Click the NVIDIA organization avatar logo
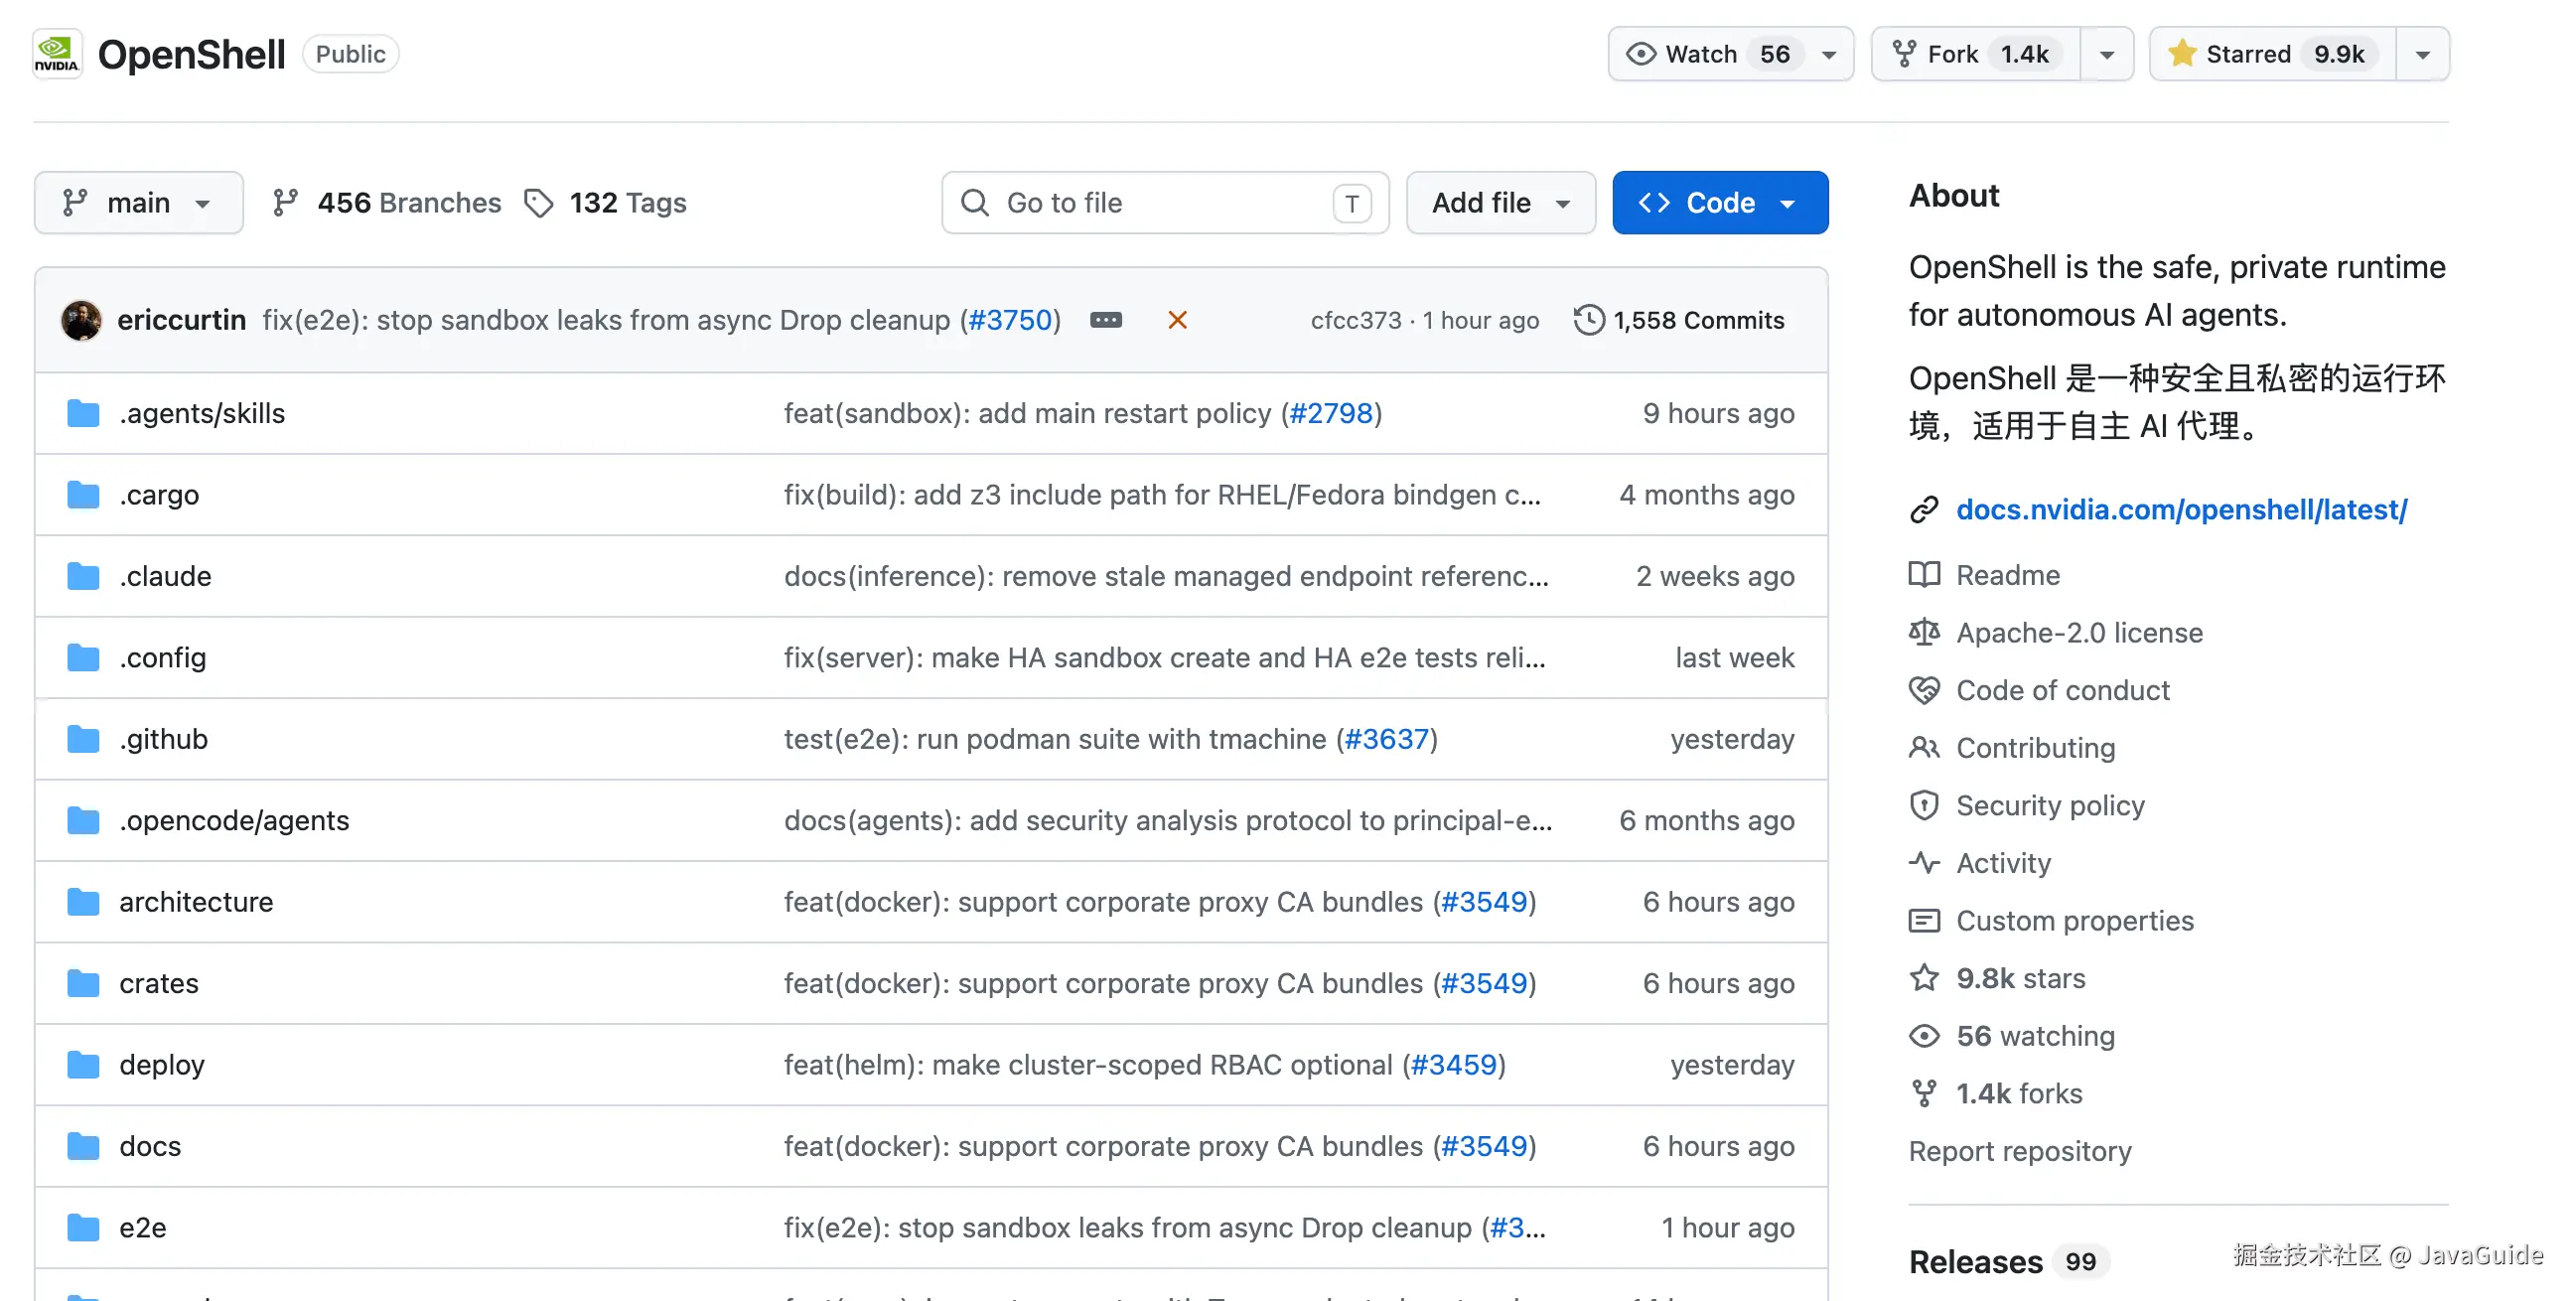Image resolution: width=2576 pixels, height=1301 pixels. [57, 54]
